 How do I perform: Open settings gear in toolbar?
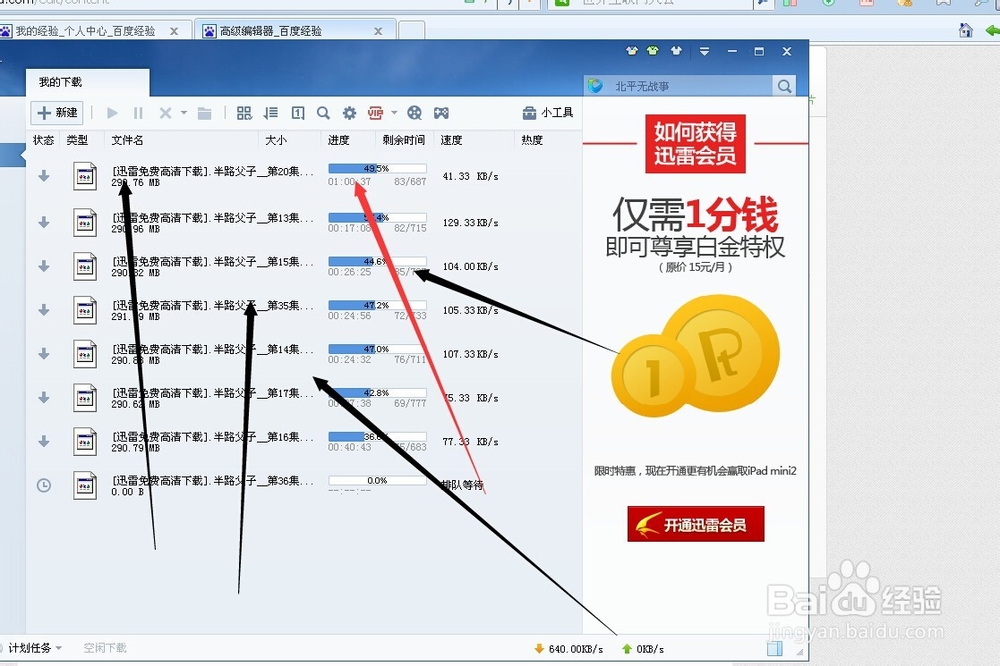tap(349, 113)
